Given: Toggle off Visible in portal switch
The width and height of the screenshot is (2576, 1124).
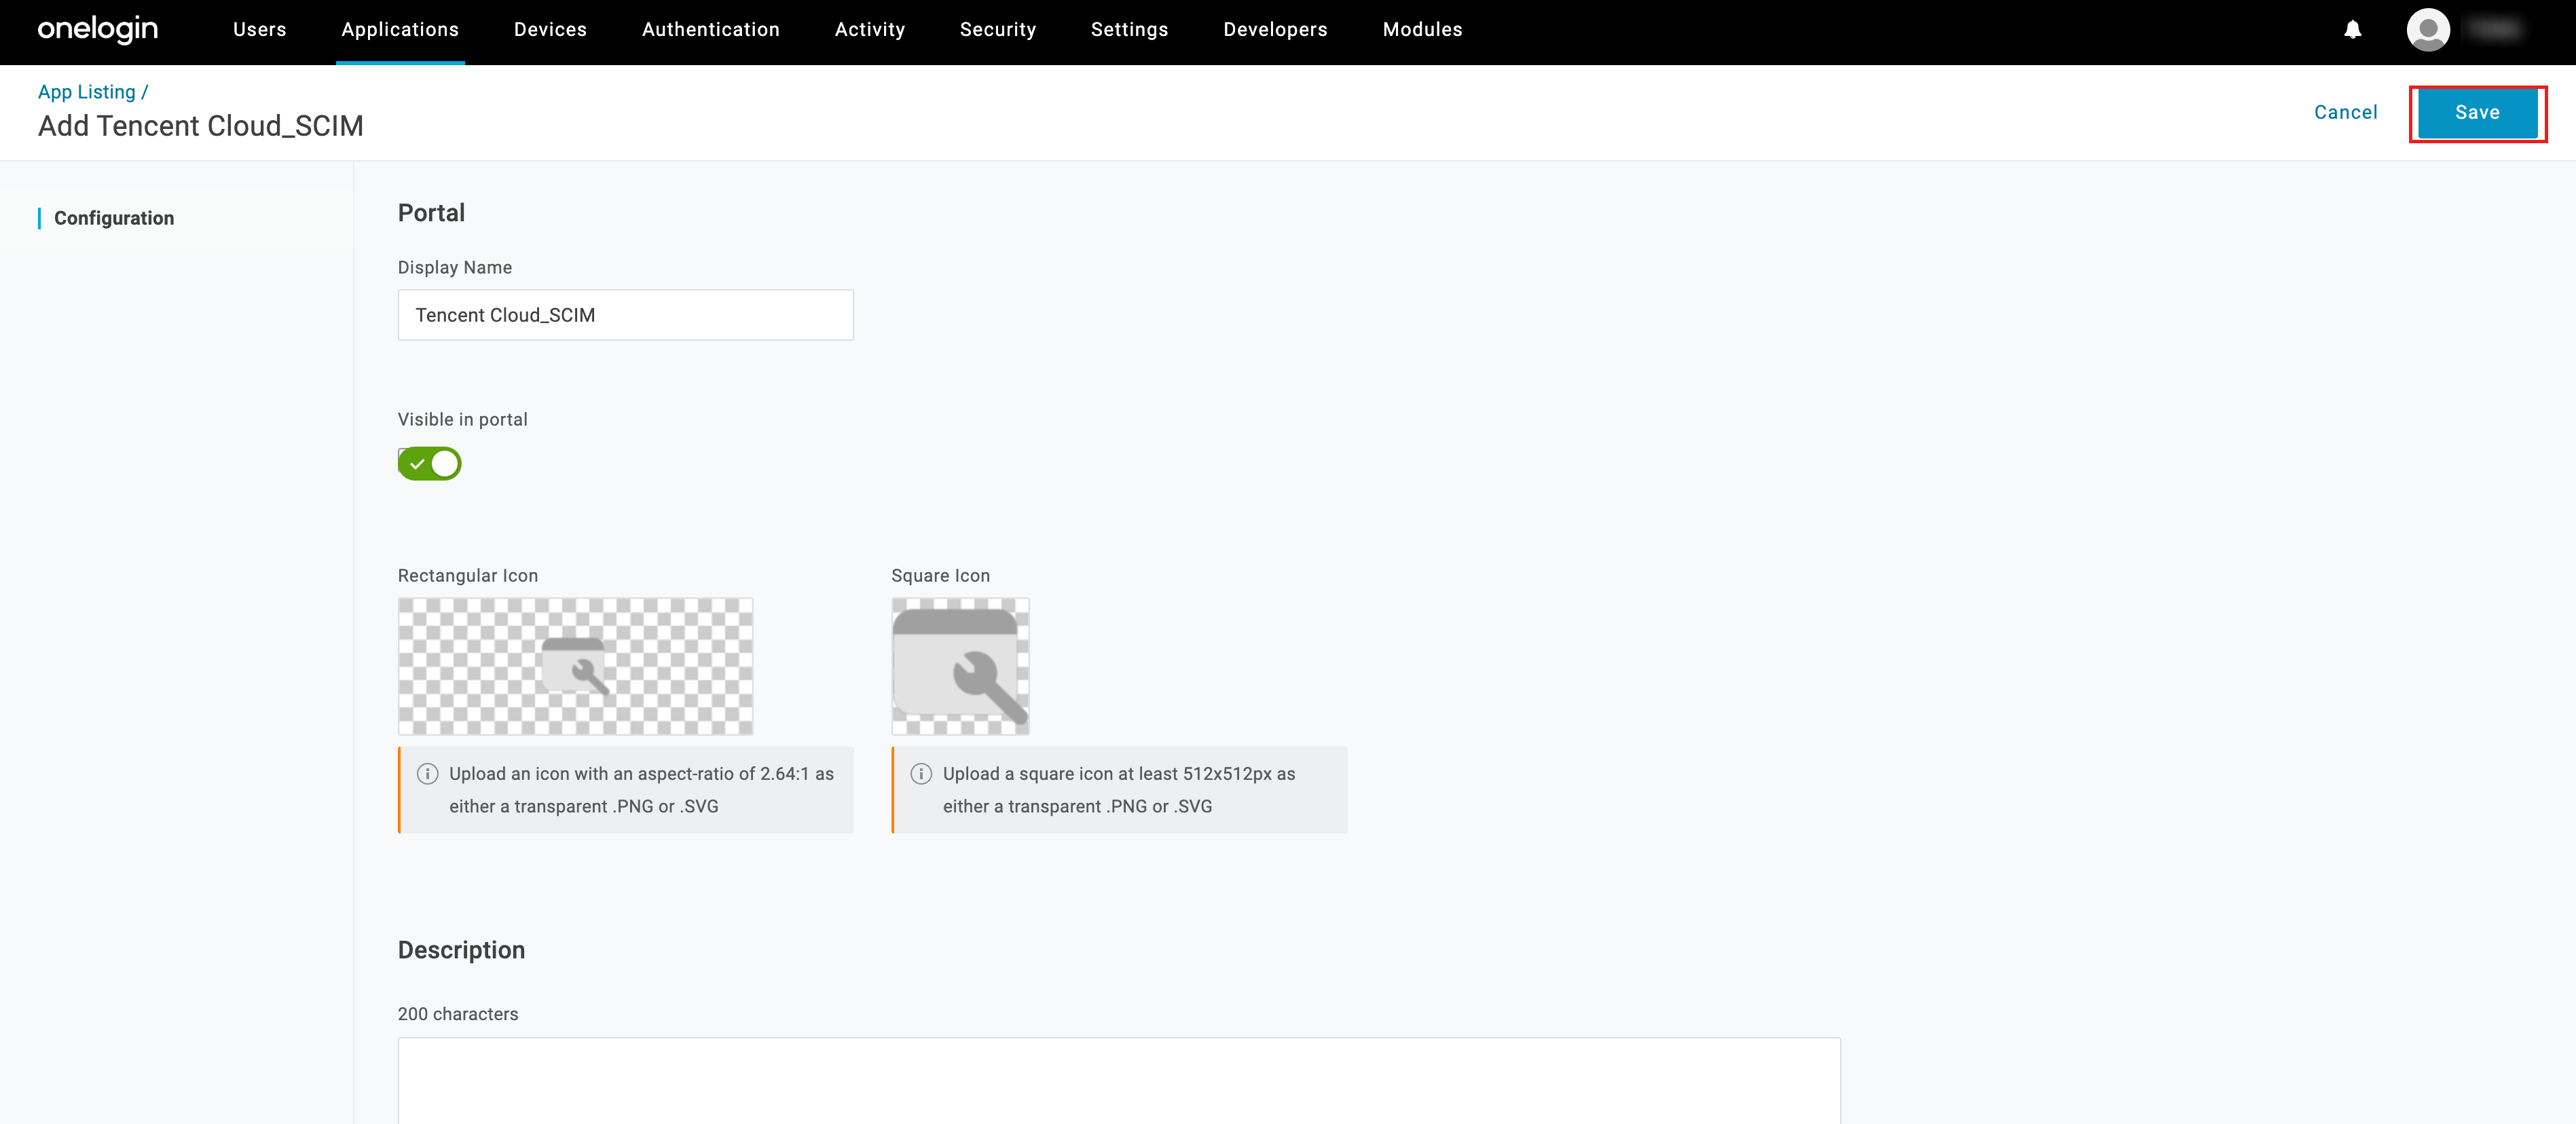Looking at the screenshot, I should pos(429,464).
